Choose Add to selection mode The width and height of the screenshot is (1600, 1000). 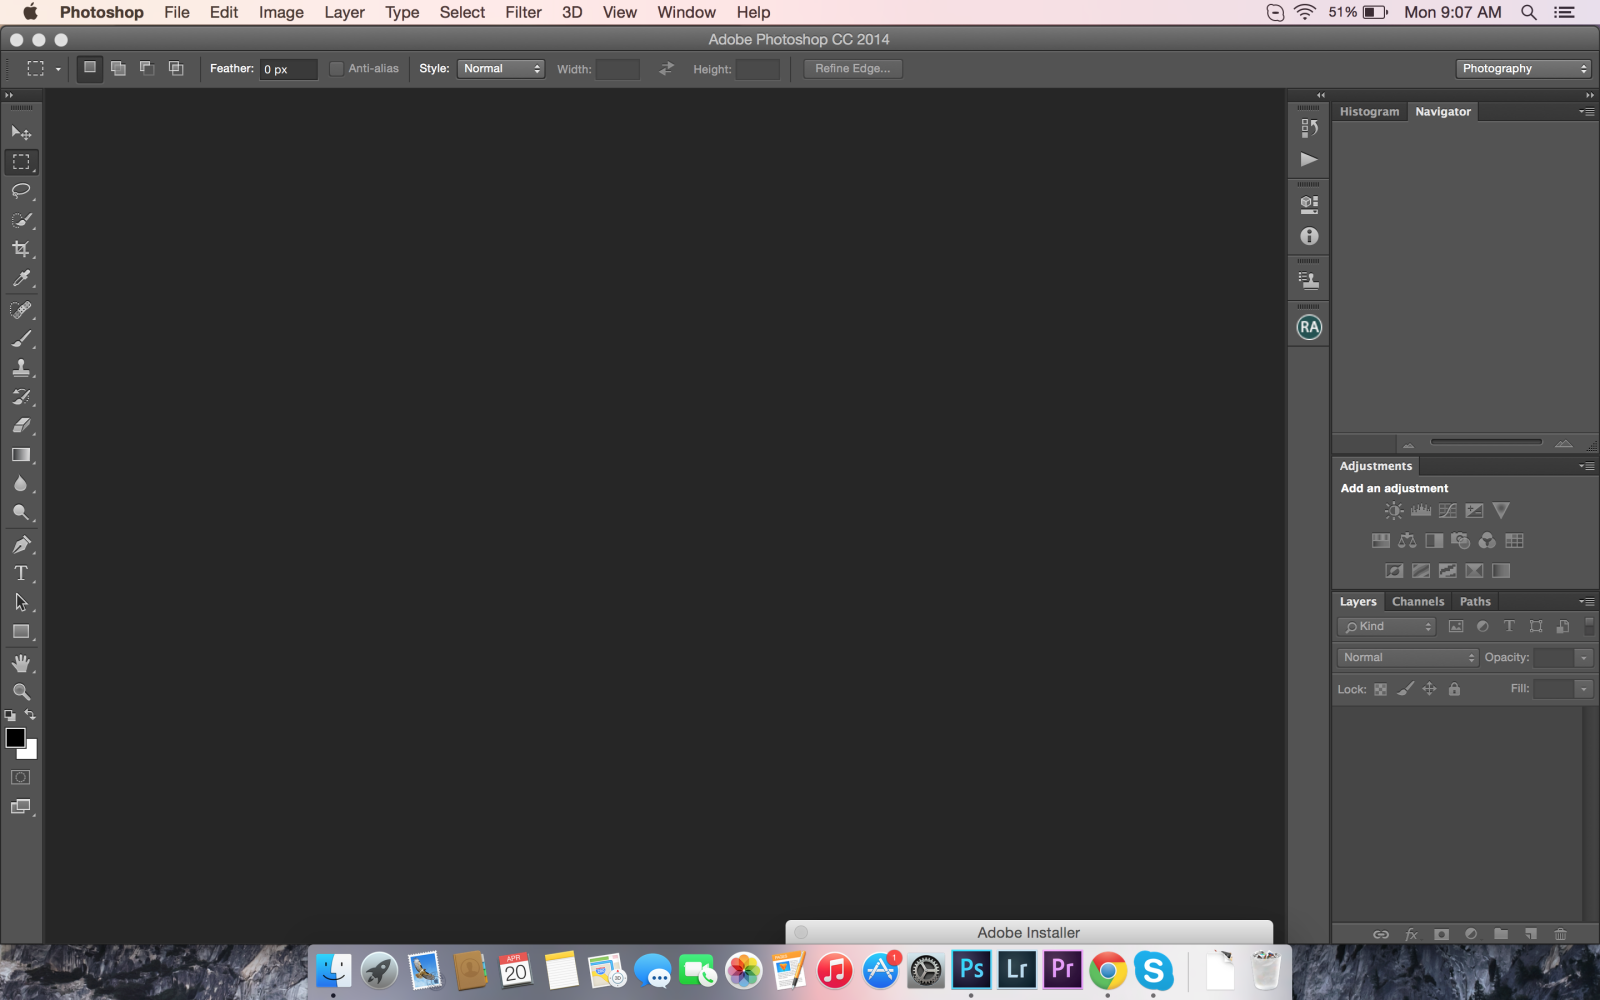point(118,68)
